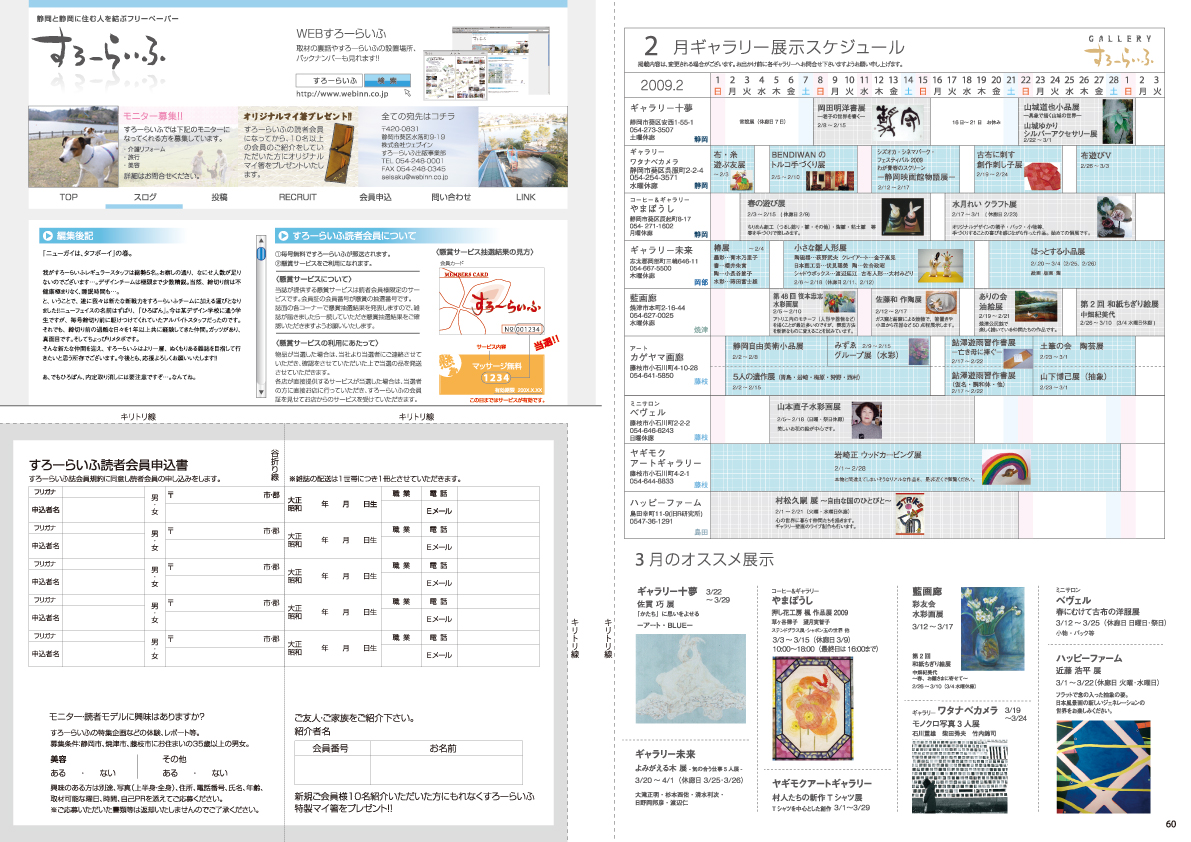Image resolution: width=1191 pixels, height=842 pixels.
Task: Click the rainbow image in ウッドカービング展 row
Action: pos(1005,468)
